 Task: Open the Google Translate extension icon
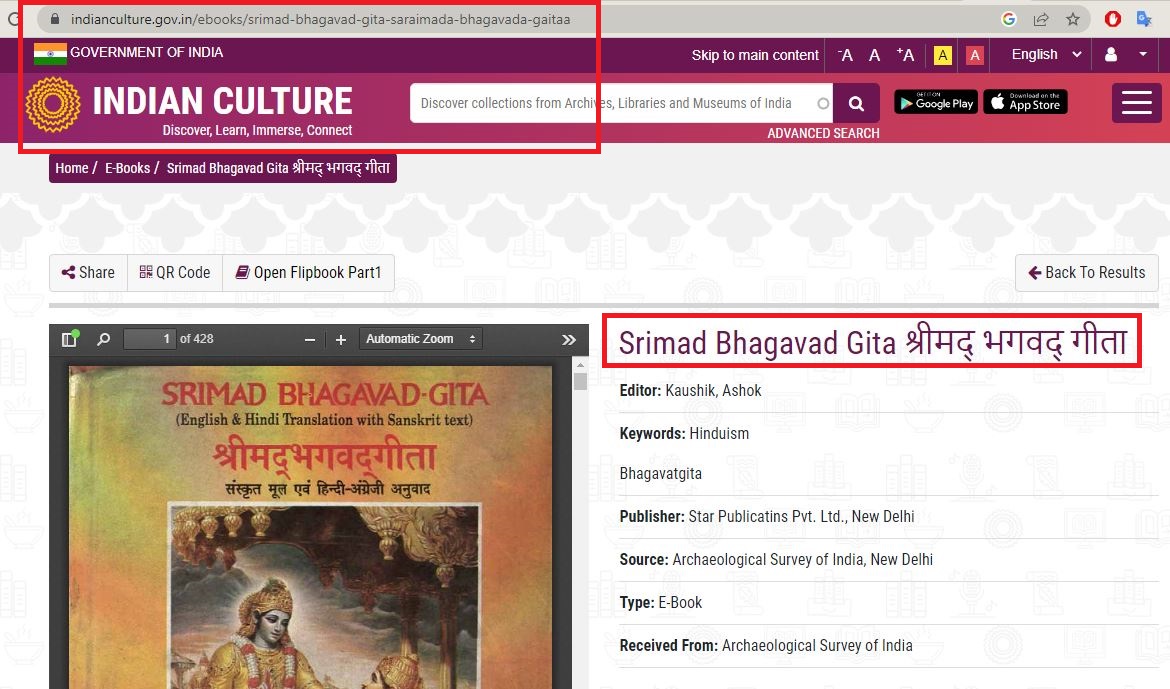pyautogui.click(x=1144, y=19)
